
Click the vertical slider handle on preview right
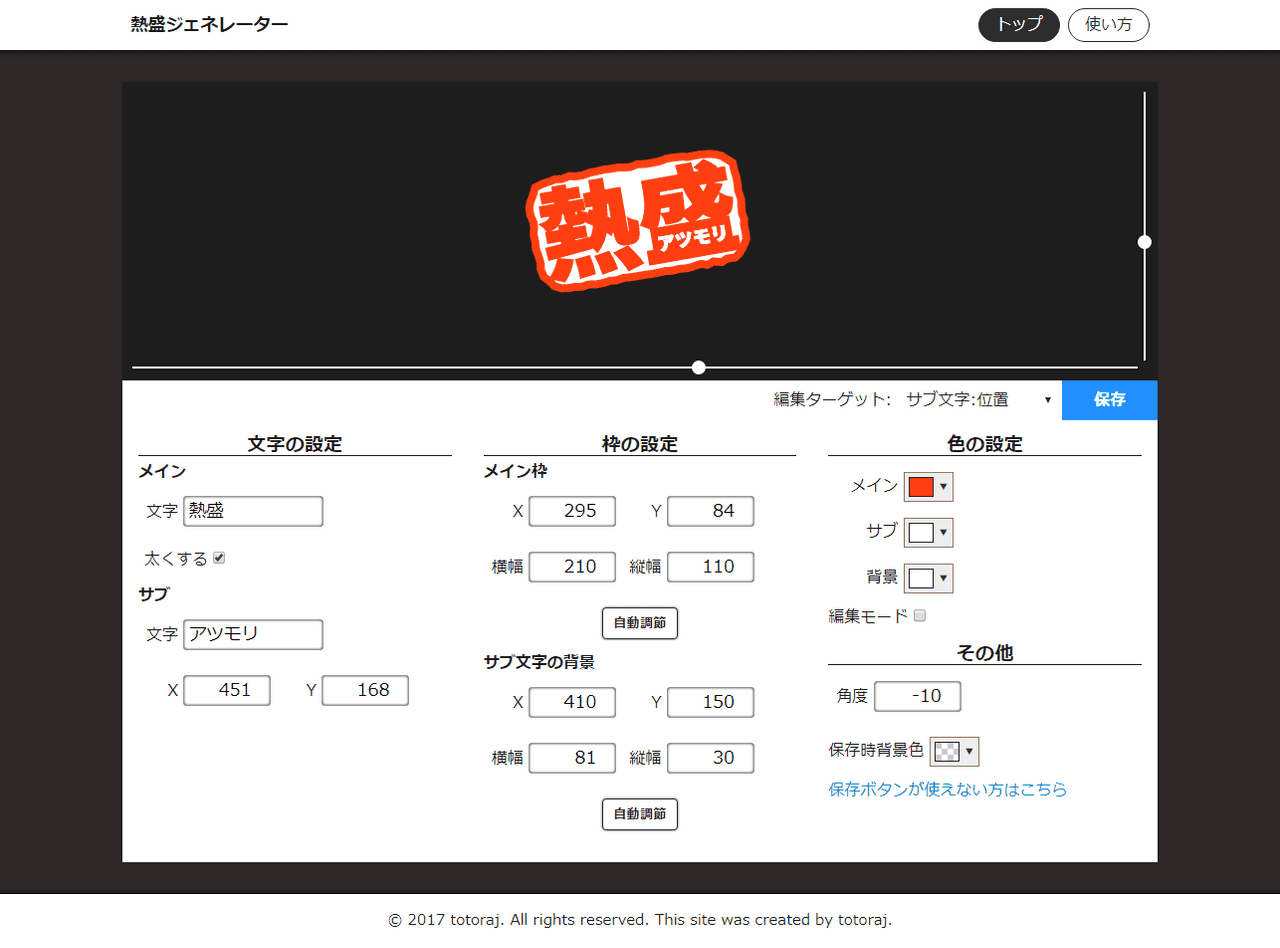(1144, 241)
